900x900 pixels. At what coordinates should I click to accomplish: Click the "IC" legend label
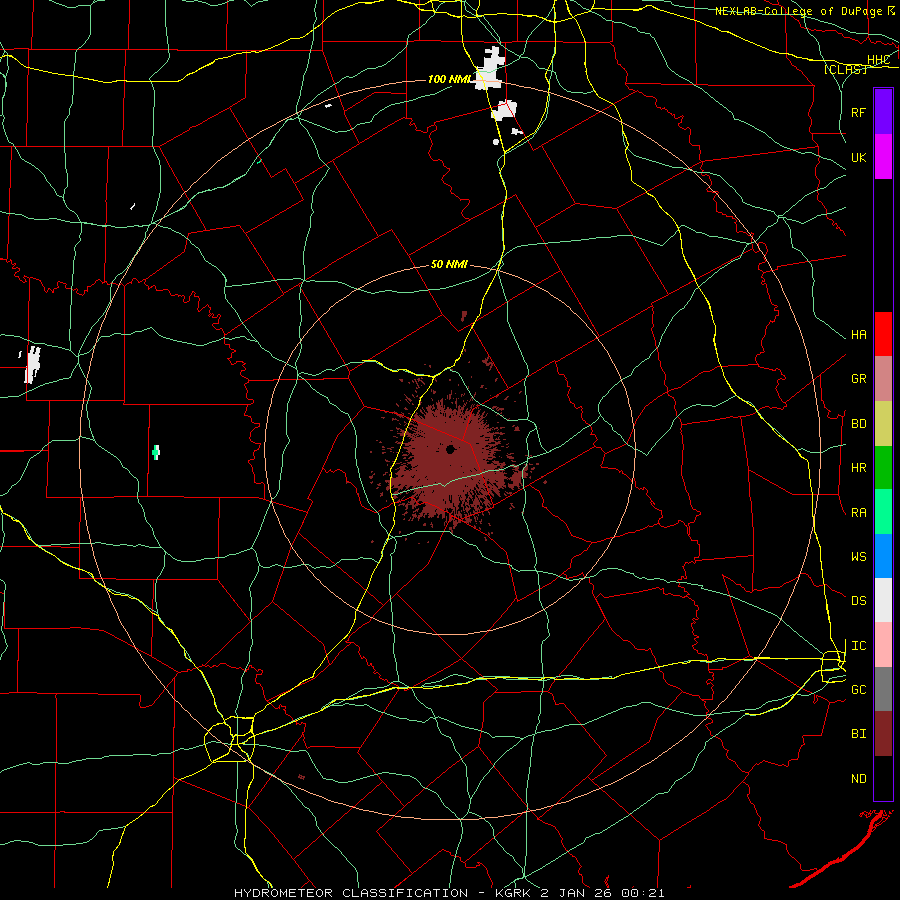pyautogui.click(x=859, y=646)
